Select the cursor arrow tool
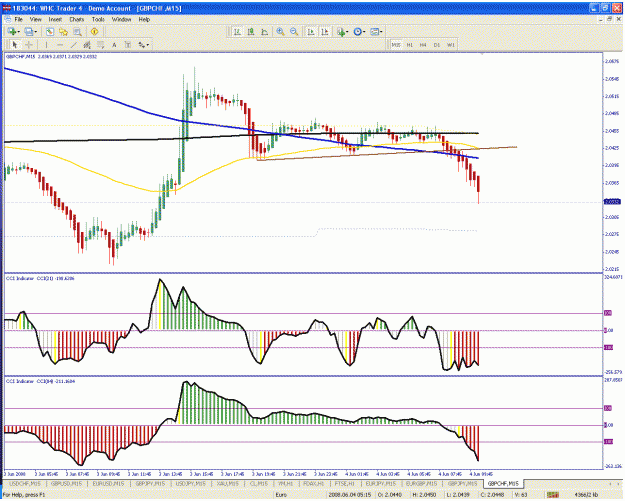 [x=15, y=45]
